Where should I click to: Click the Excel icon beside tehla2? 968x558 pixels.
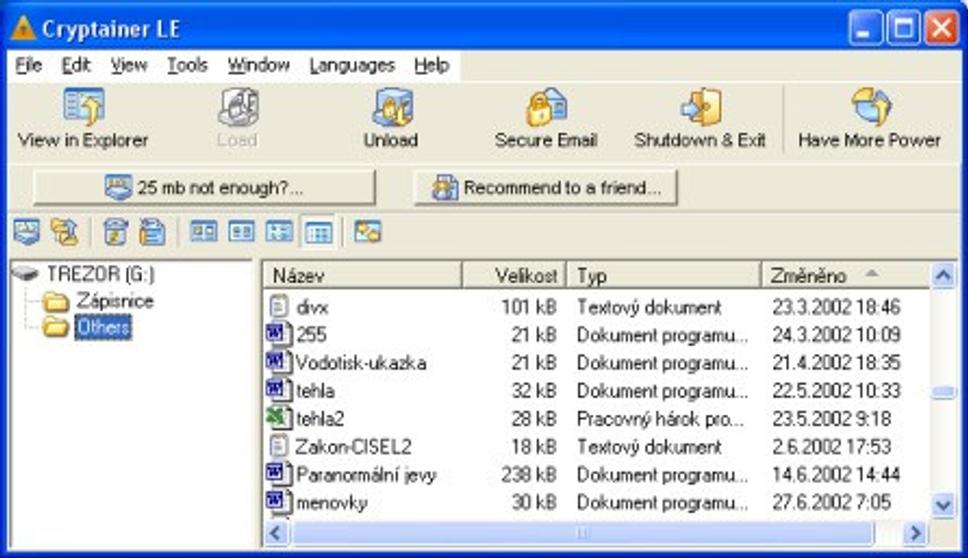278,418
